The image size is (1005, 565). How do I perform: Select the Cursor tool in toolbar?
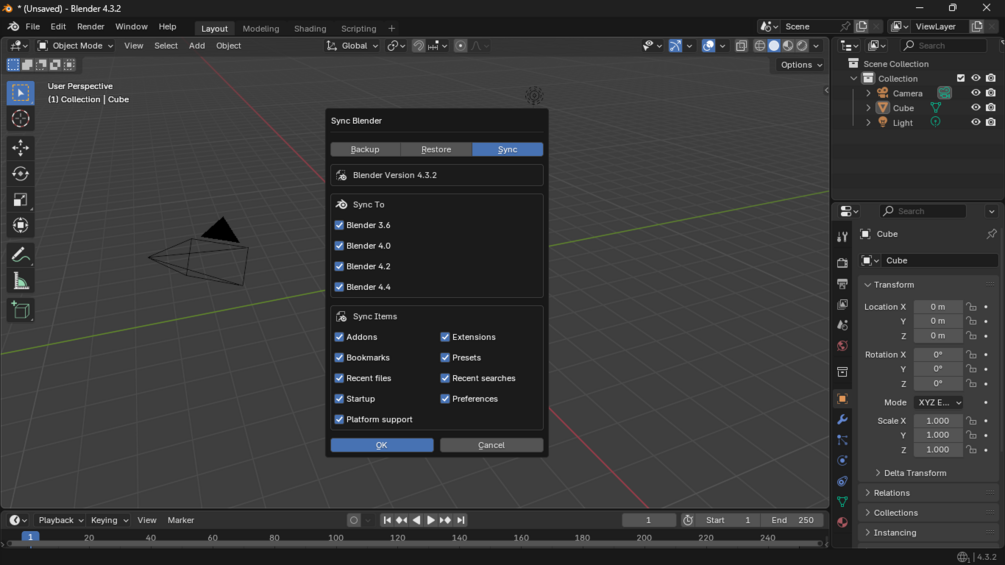(x=21, y=119)
